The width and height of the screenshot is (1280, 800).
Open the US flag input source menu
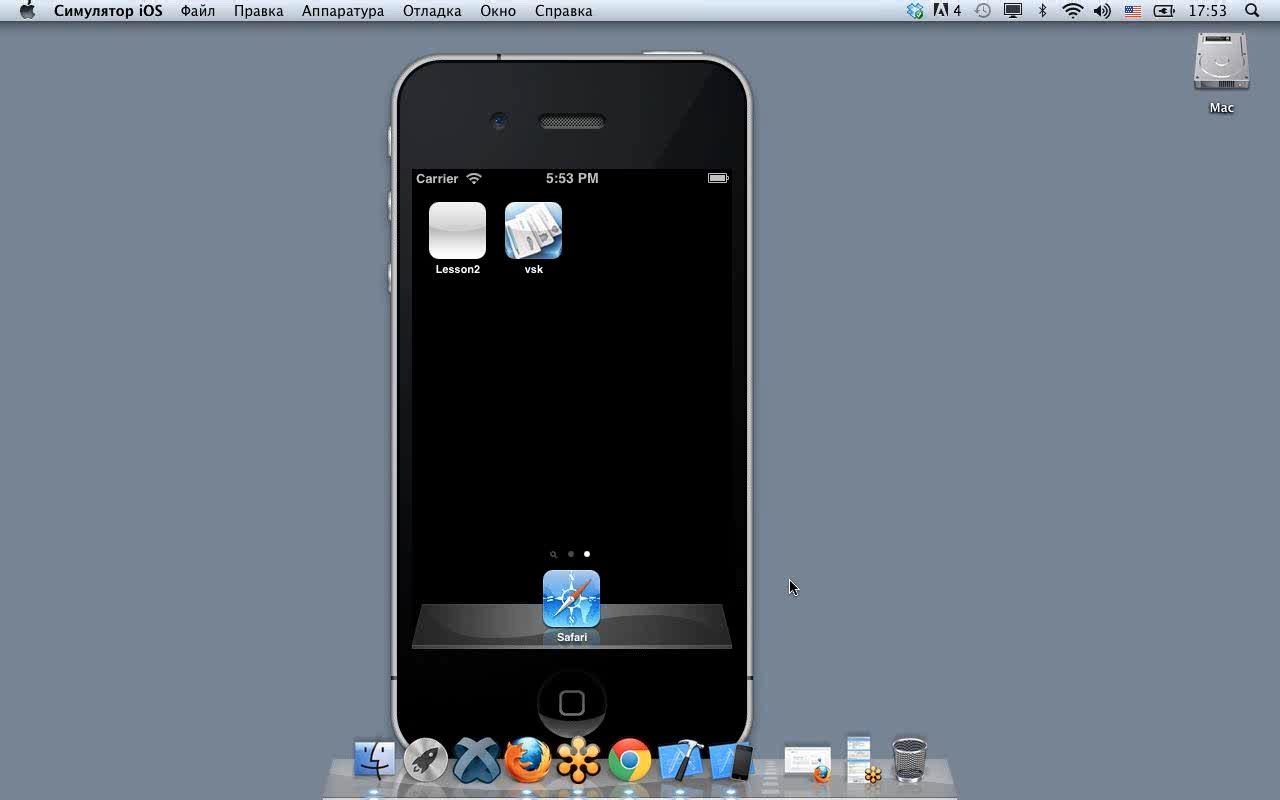[1133, 11]
